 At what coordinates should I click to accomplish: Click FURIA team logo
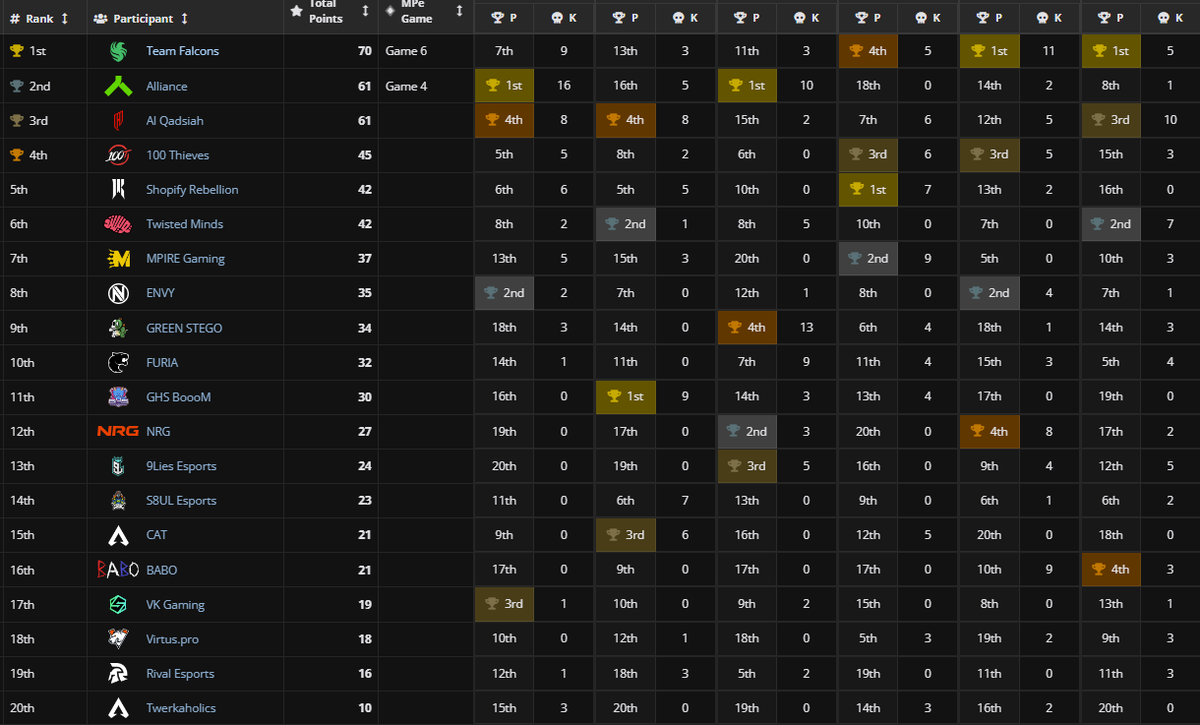pos(118,362)
